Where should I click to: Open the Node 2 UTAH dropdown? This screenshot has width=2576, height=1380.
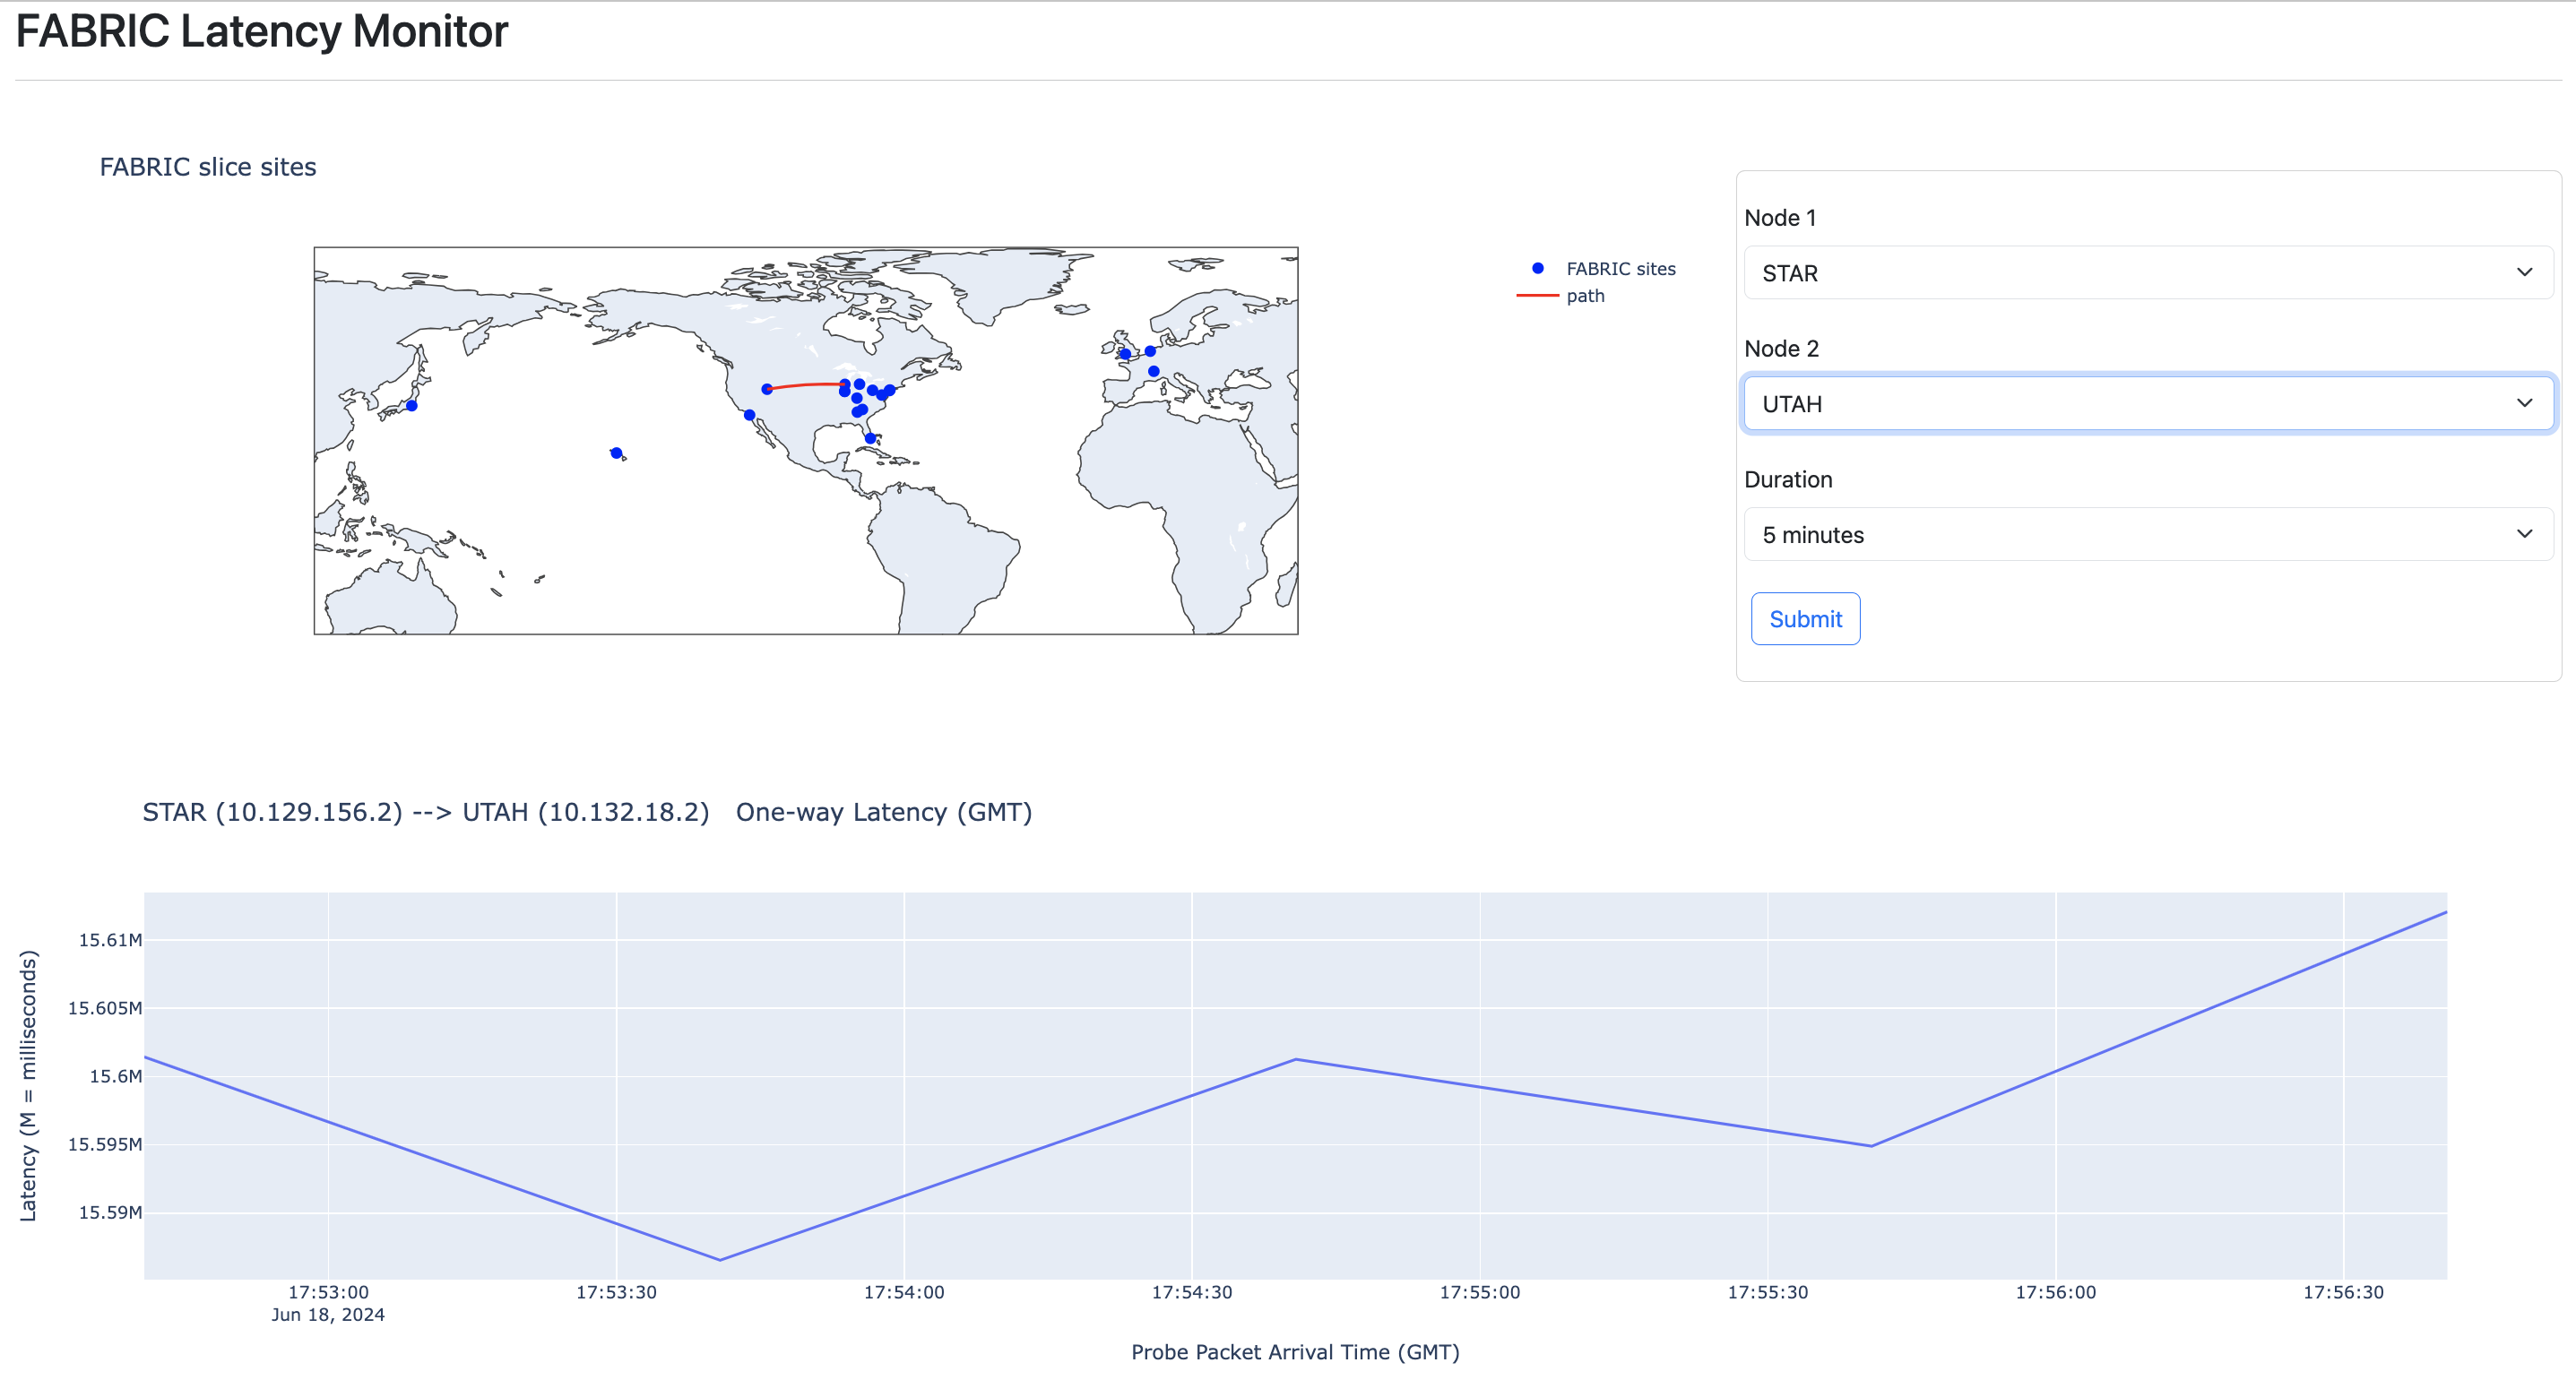(2147, 404)
